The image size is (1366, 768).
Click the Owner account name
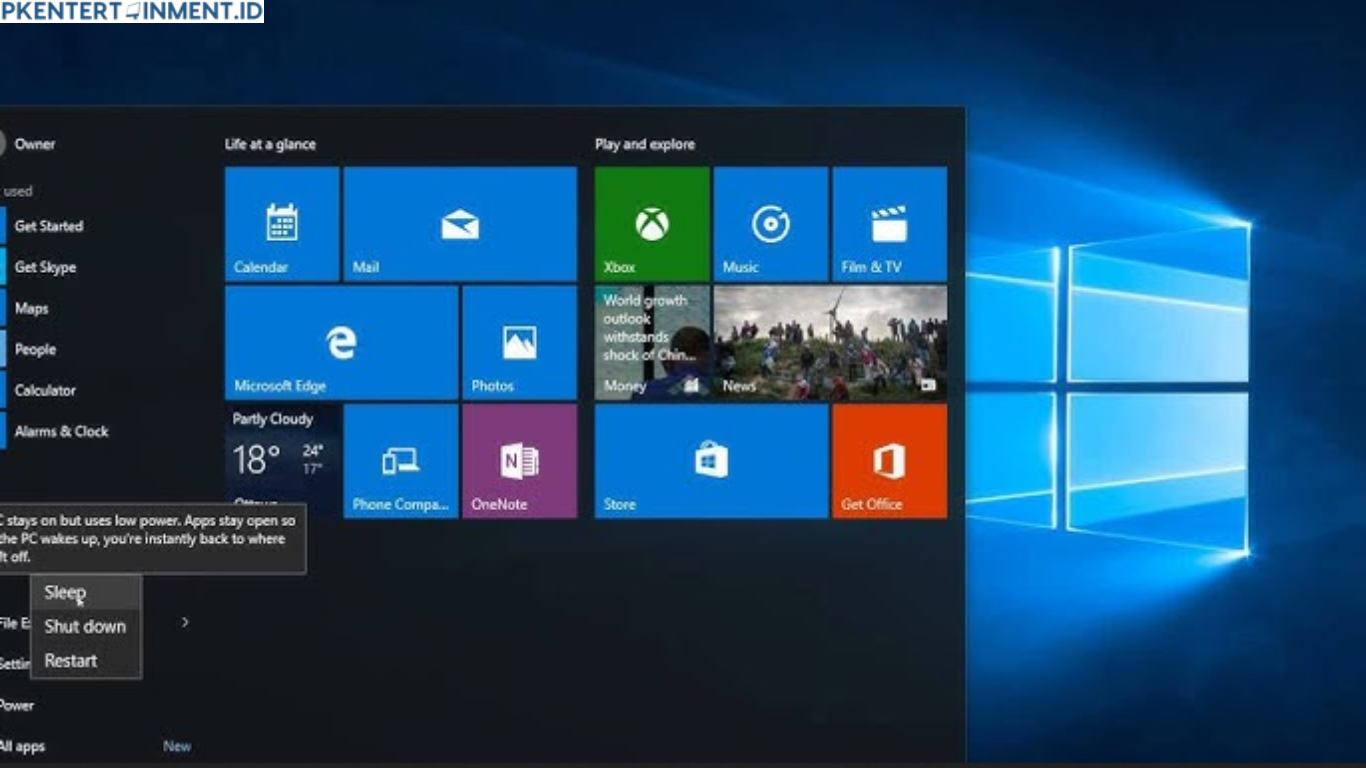coord(35,144)
